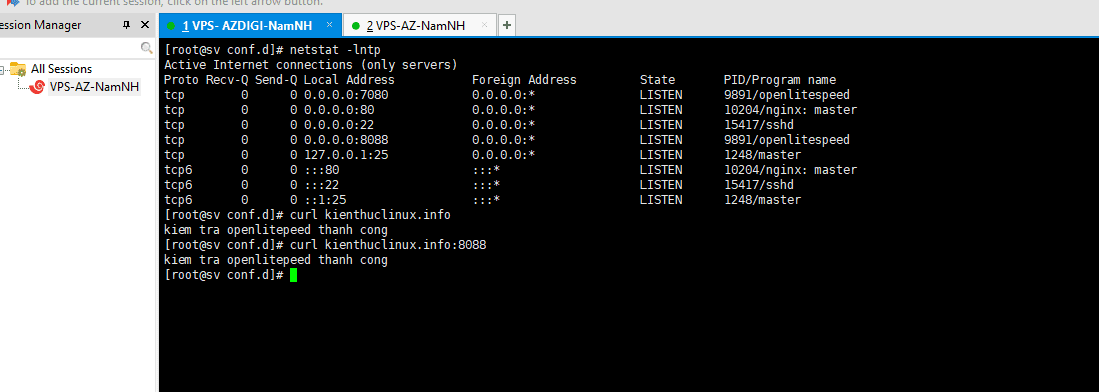Click 'curl kienthuclinux.info:8088' command
Viewport: 1099px width, 392px height.
388,245
